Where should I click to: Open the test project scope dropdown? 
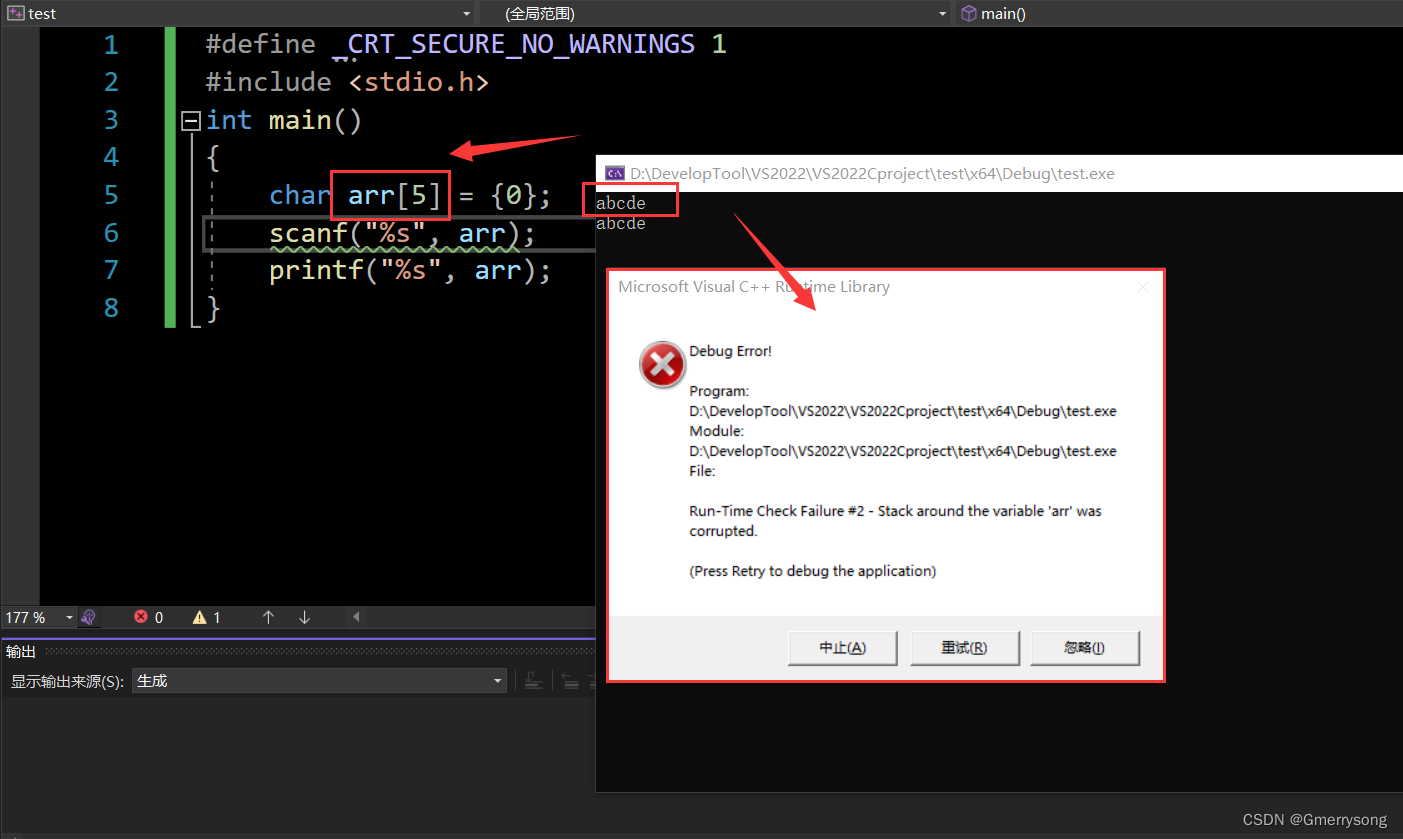coord(238,13)
